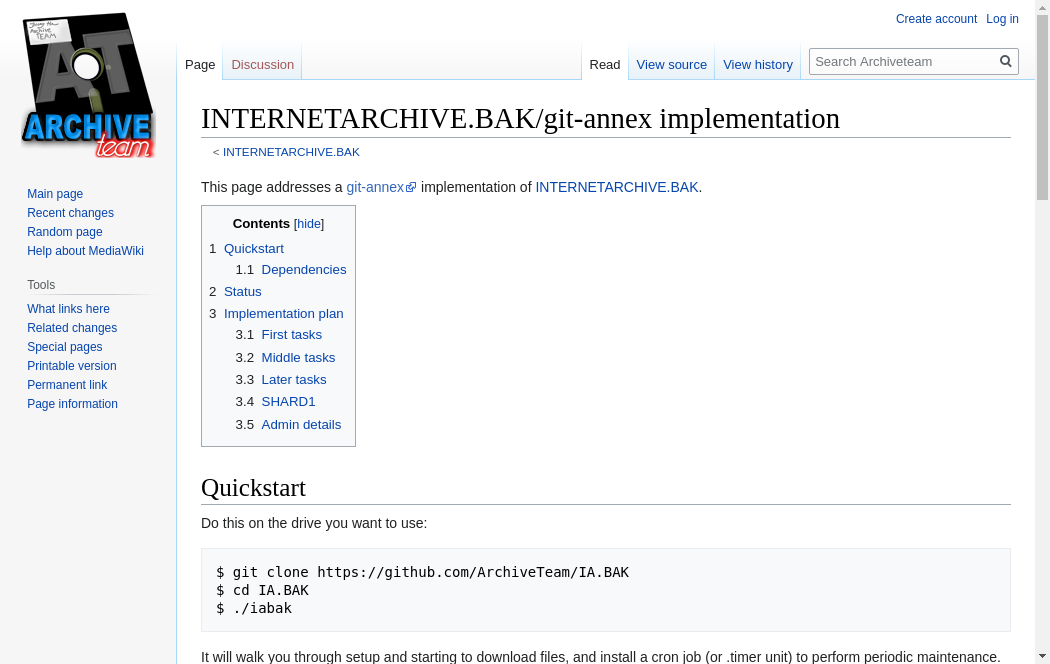1050x664 pixels.
Task: Open a Random page from sidebar
Action: [65, 232]
